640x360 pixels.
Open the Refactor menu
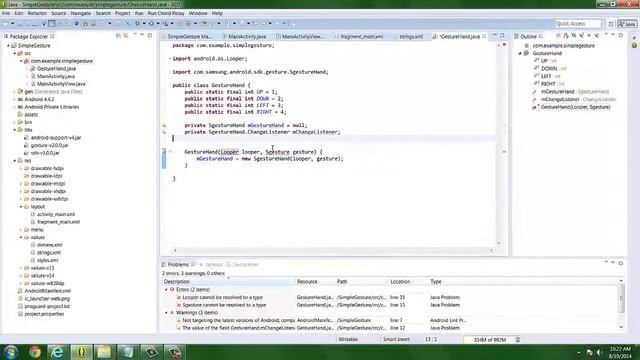[x=37, y=13]
